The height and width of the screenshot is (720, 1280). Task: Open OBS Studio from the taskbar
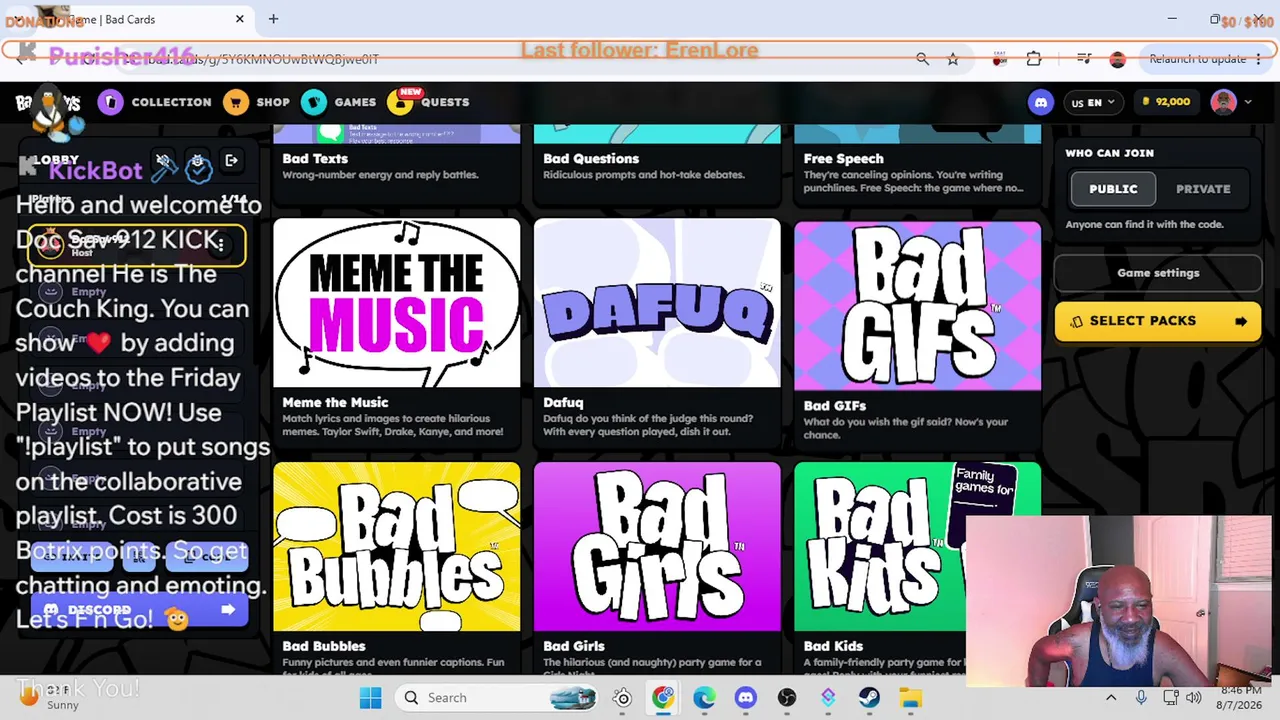point(787,698)
